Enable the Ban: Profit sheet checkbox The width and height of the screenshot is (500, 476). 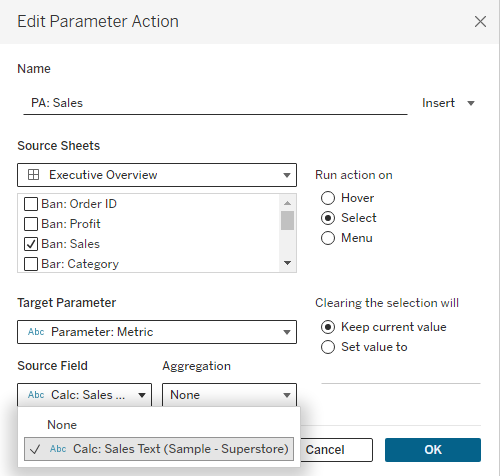pos(31,224)
